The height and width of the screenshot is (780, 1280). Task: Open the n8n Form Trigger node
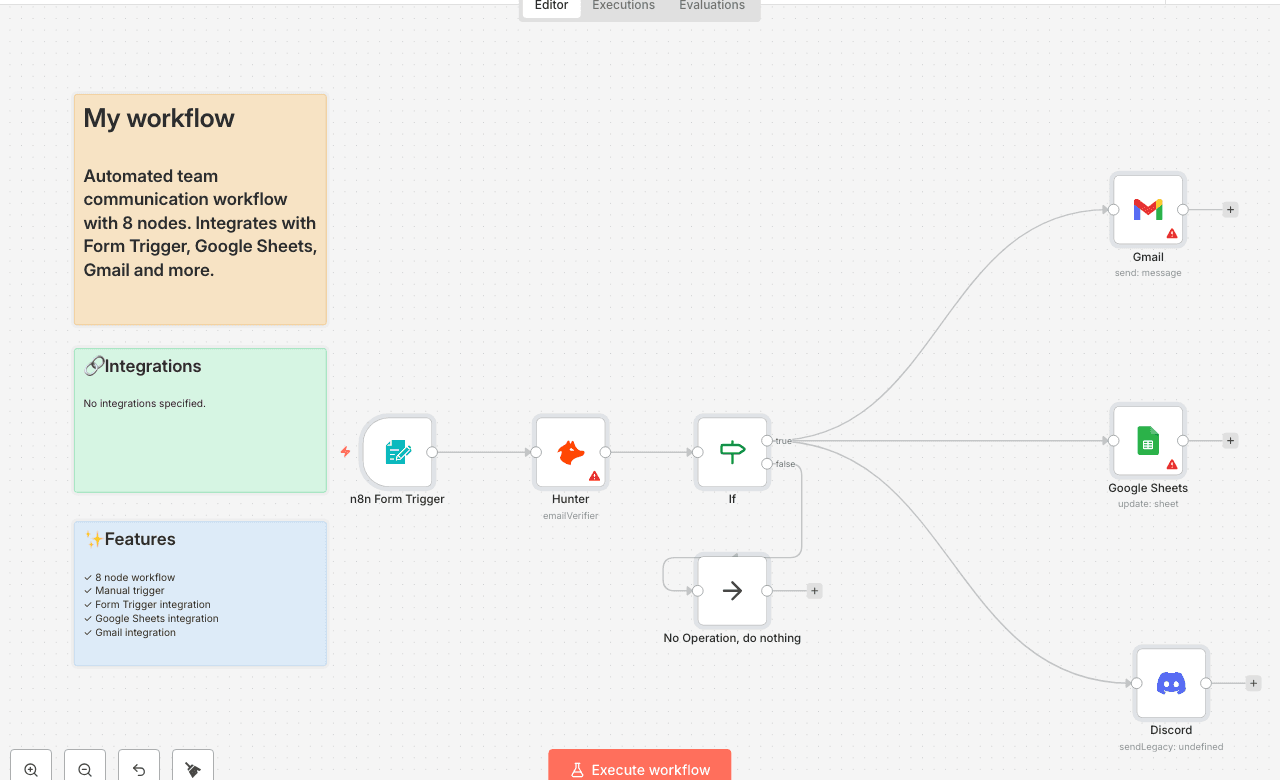point(397,452)
